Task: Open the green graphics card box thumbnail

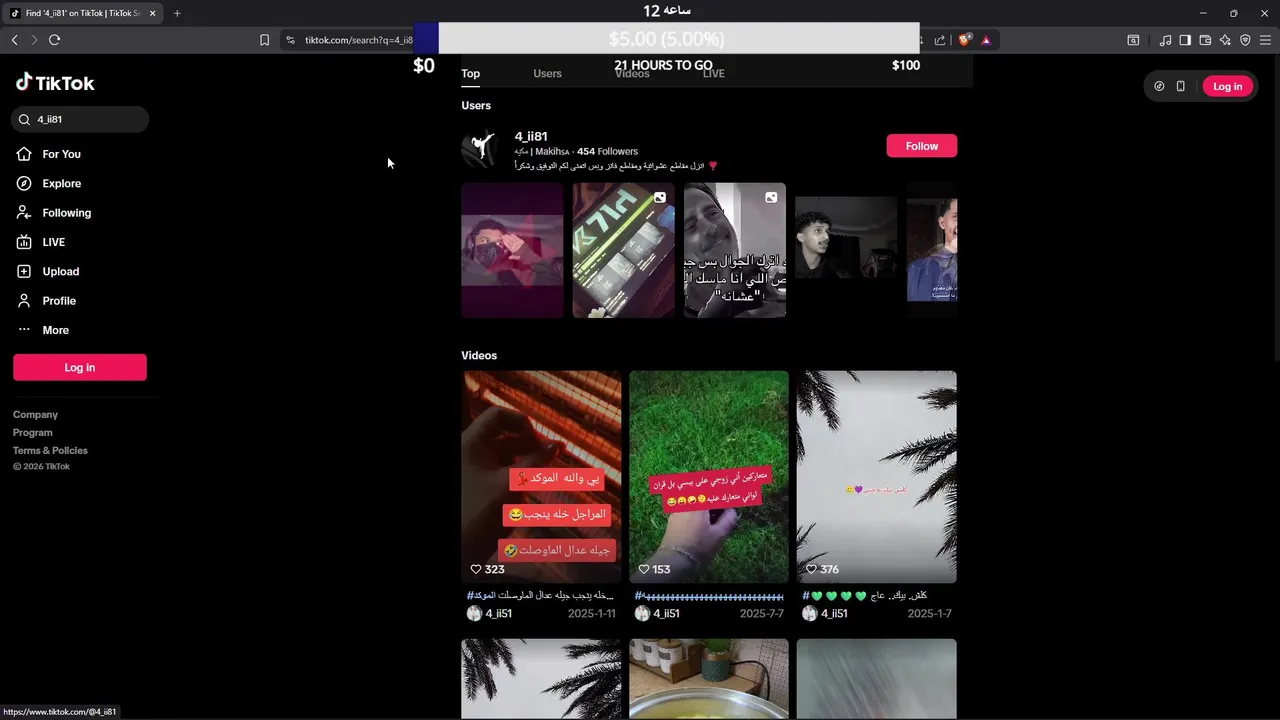Action: [x=623, y=250]
